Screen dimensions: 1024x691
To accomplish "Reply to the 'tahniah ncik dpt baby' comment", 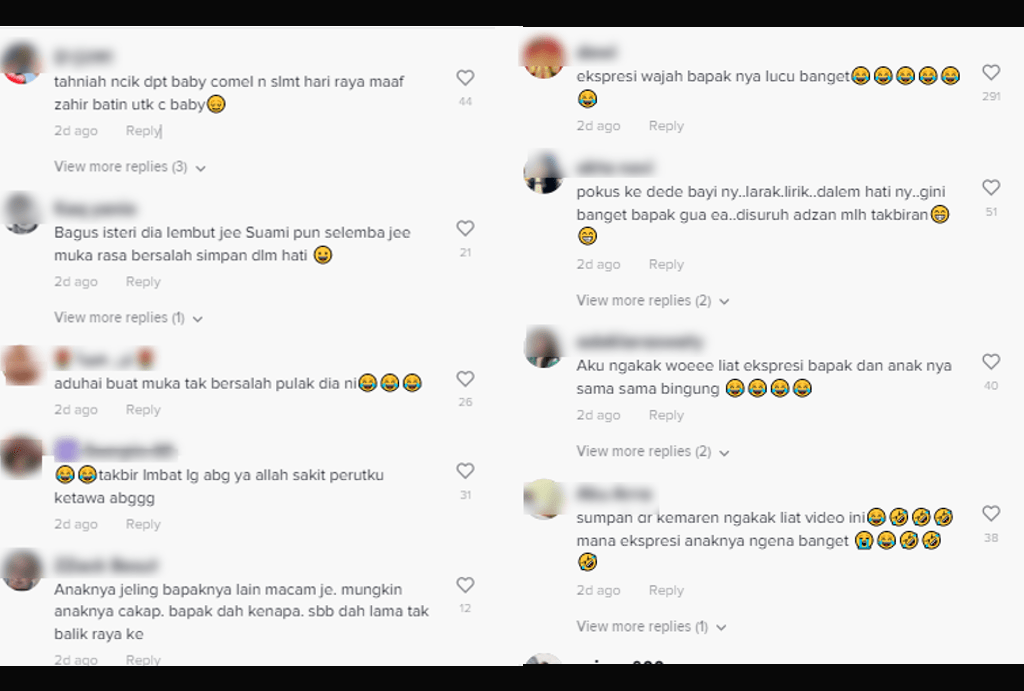I will pyautogui.click(x=143, y=131).
